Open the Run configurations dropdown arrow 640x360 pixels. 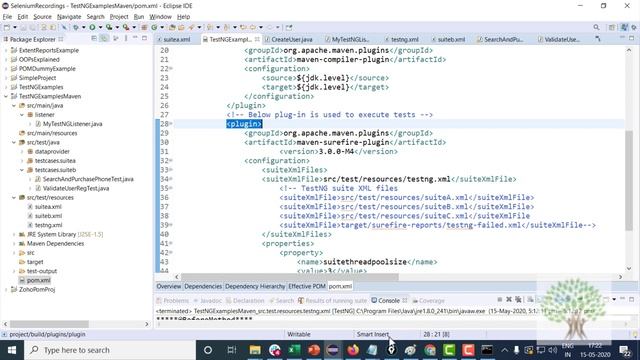pos(100,27)
